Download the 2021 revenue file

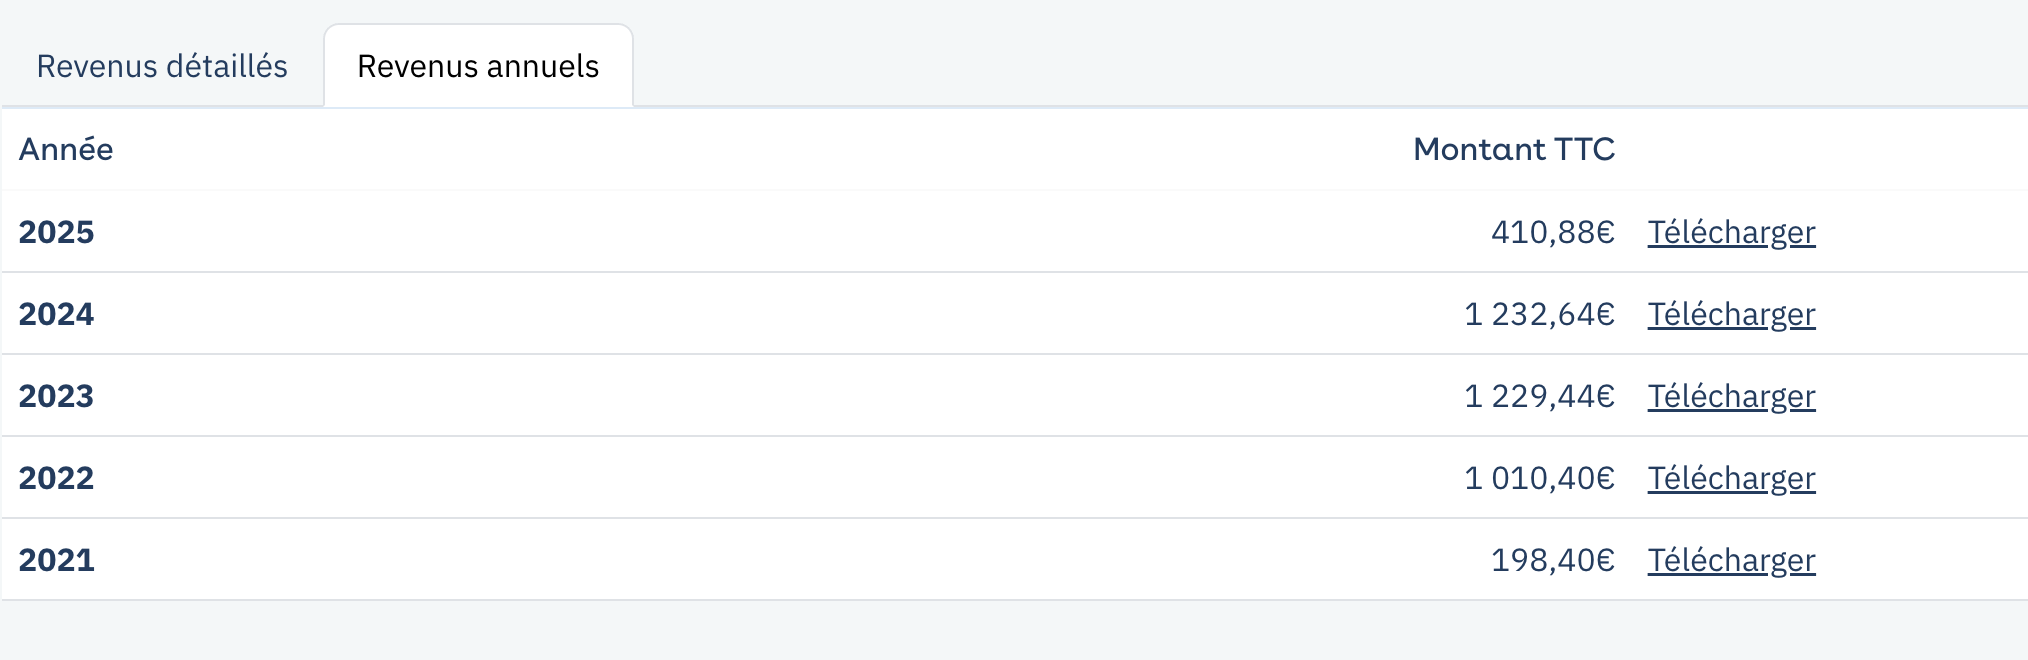click(1731, 560)
